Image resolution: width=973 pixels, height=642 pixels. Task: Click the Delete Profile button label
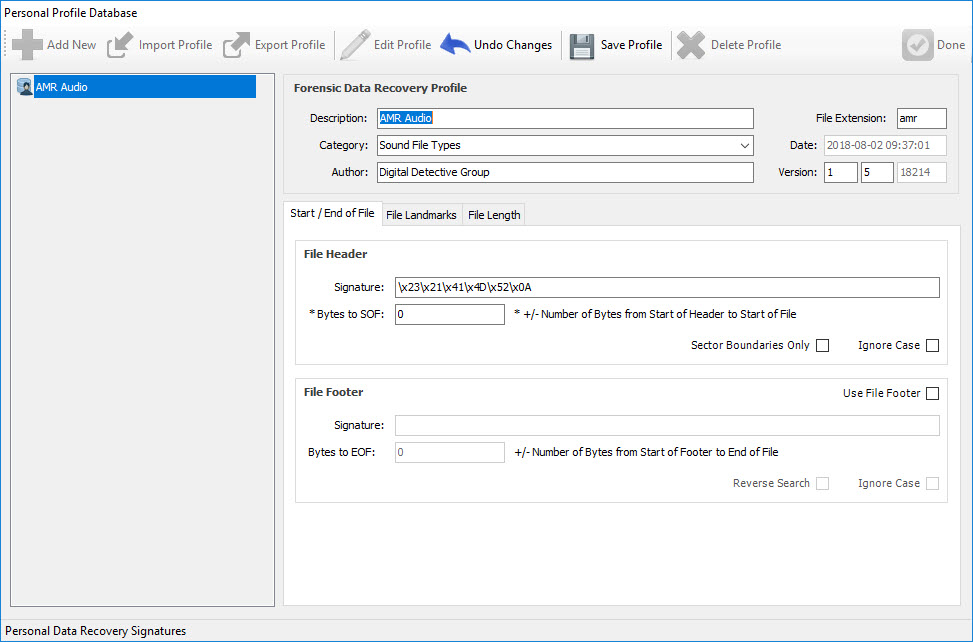pyautogui.click(x=746, y=45)
